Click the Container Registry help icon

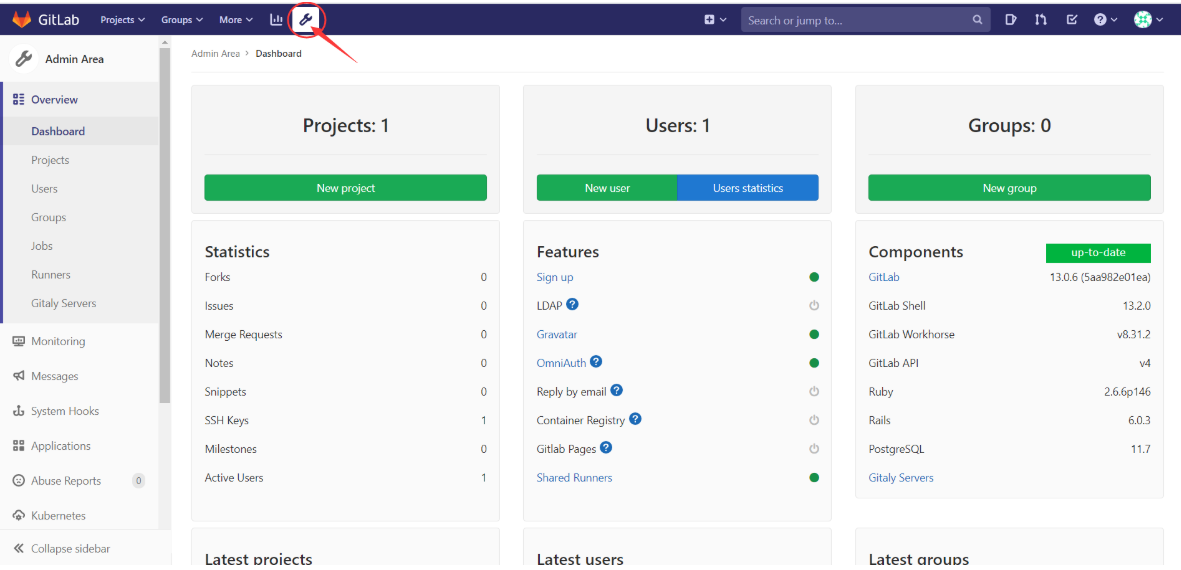[635, 419]
